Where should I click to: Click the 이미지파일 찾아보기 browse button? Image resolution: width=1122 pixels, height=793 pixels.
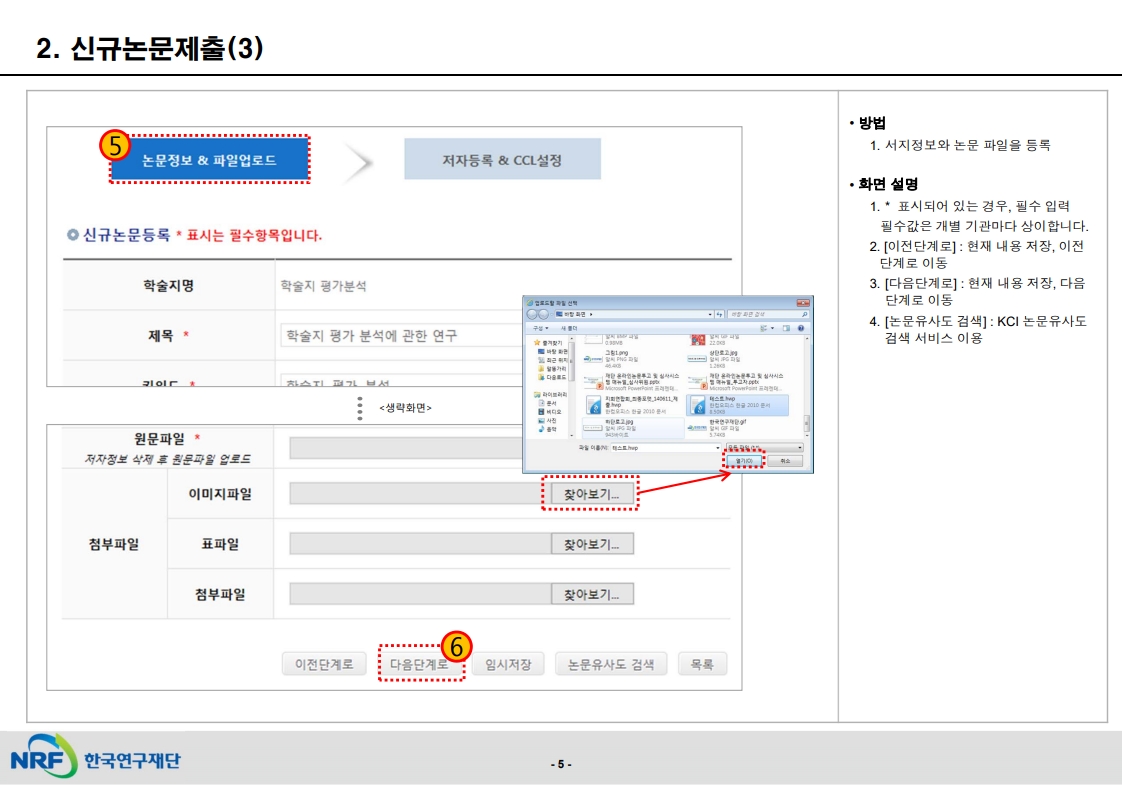(x=592, y=494)
